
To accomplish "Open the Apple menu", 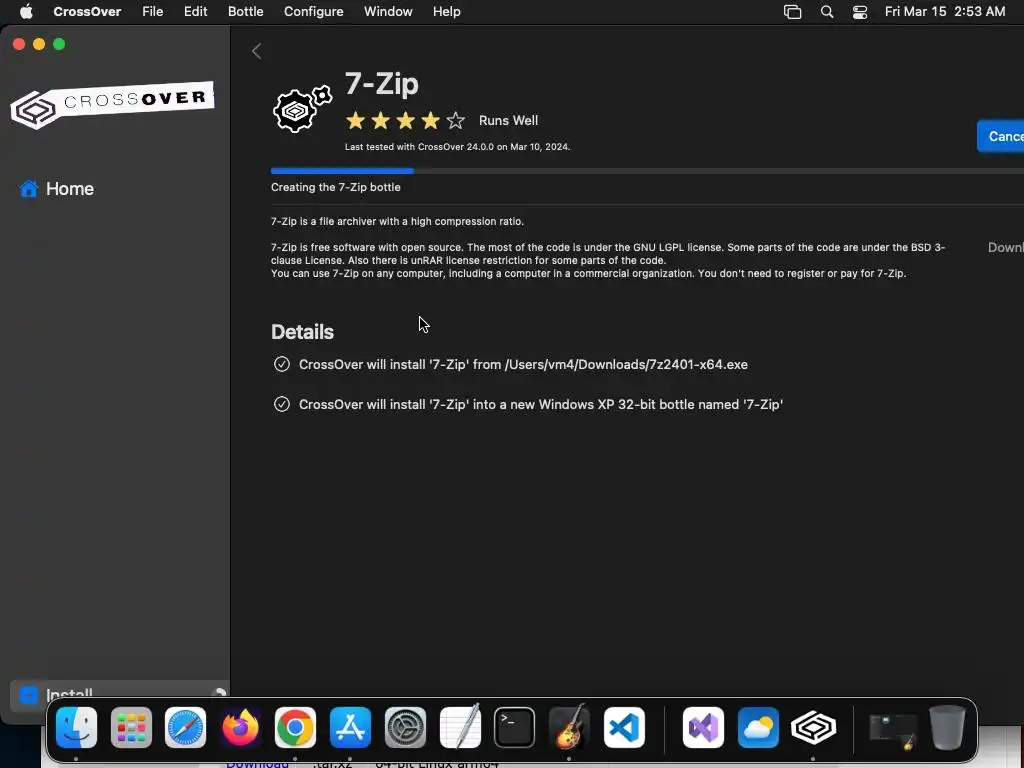I will tap(26, 12).
